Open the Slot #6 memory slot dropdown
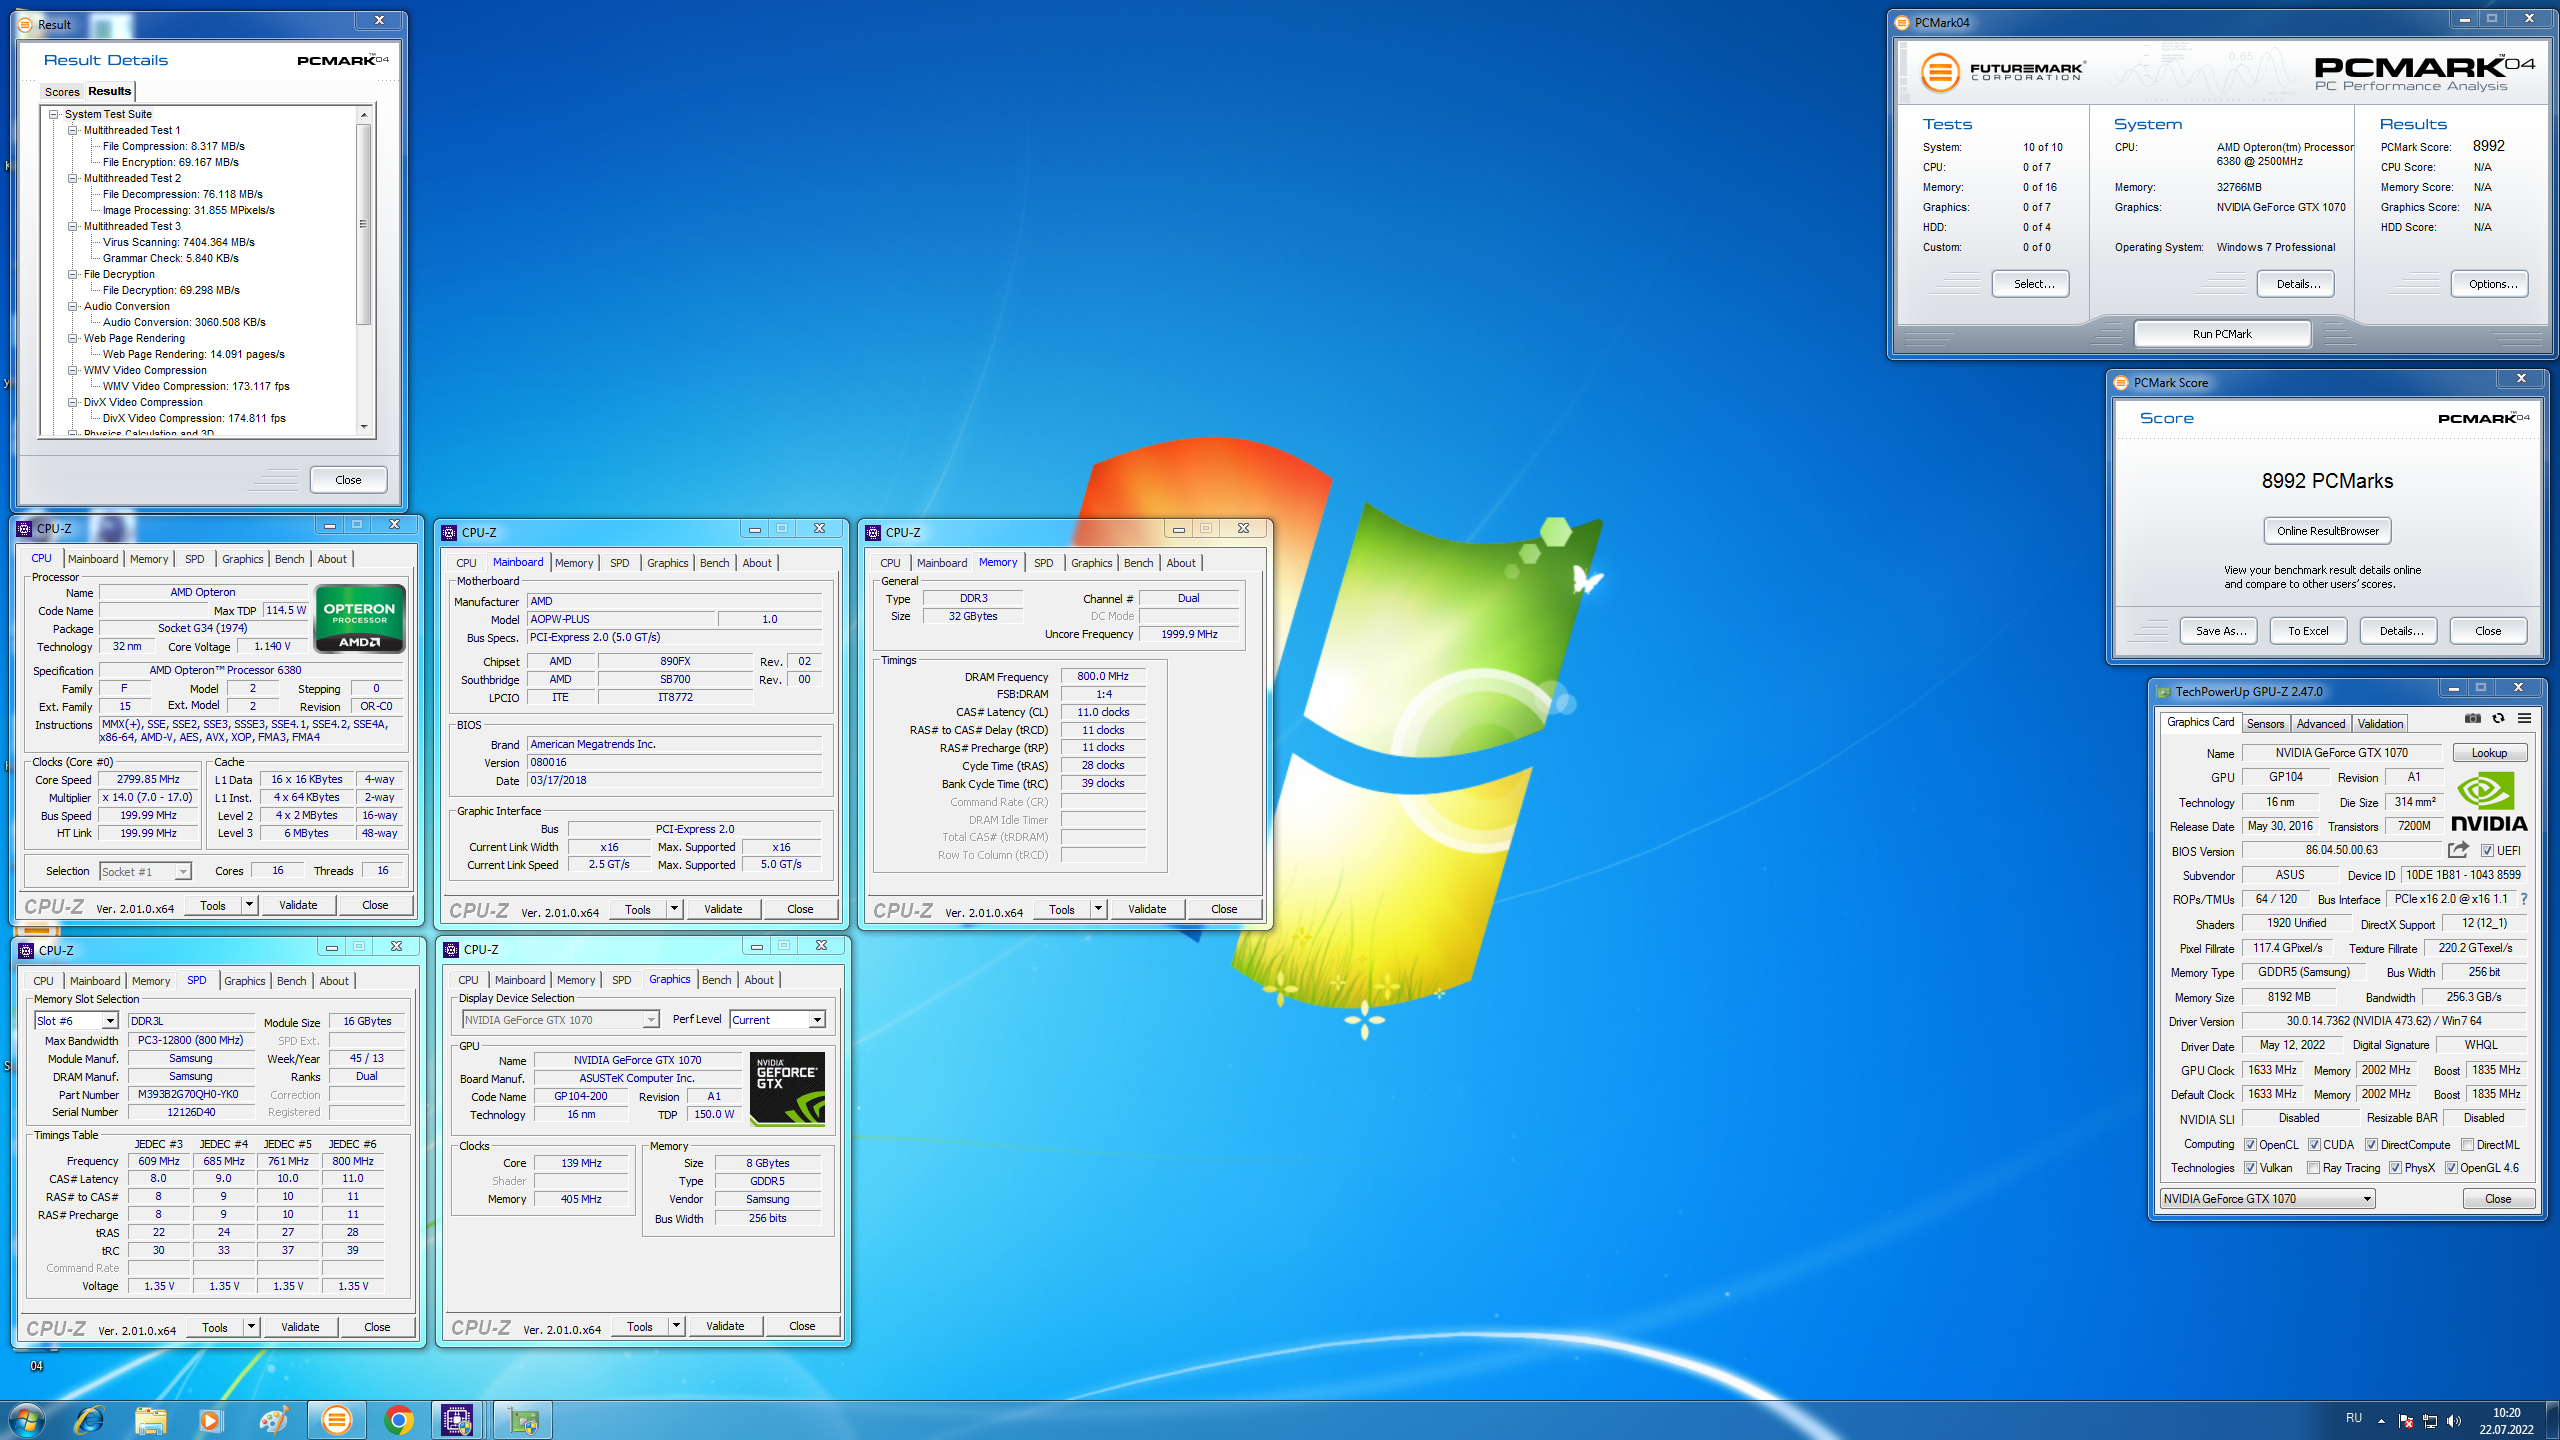This screenshot has height=1440, width=2560. pos(76,1021)
